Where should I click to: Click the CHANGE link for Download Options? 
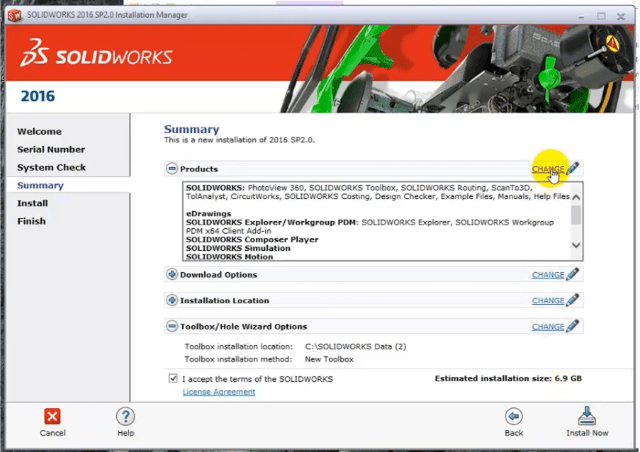coord(548,275)
